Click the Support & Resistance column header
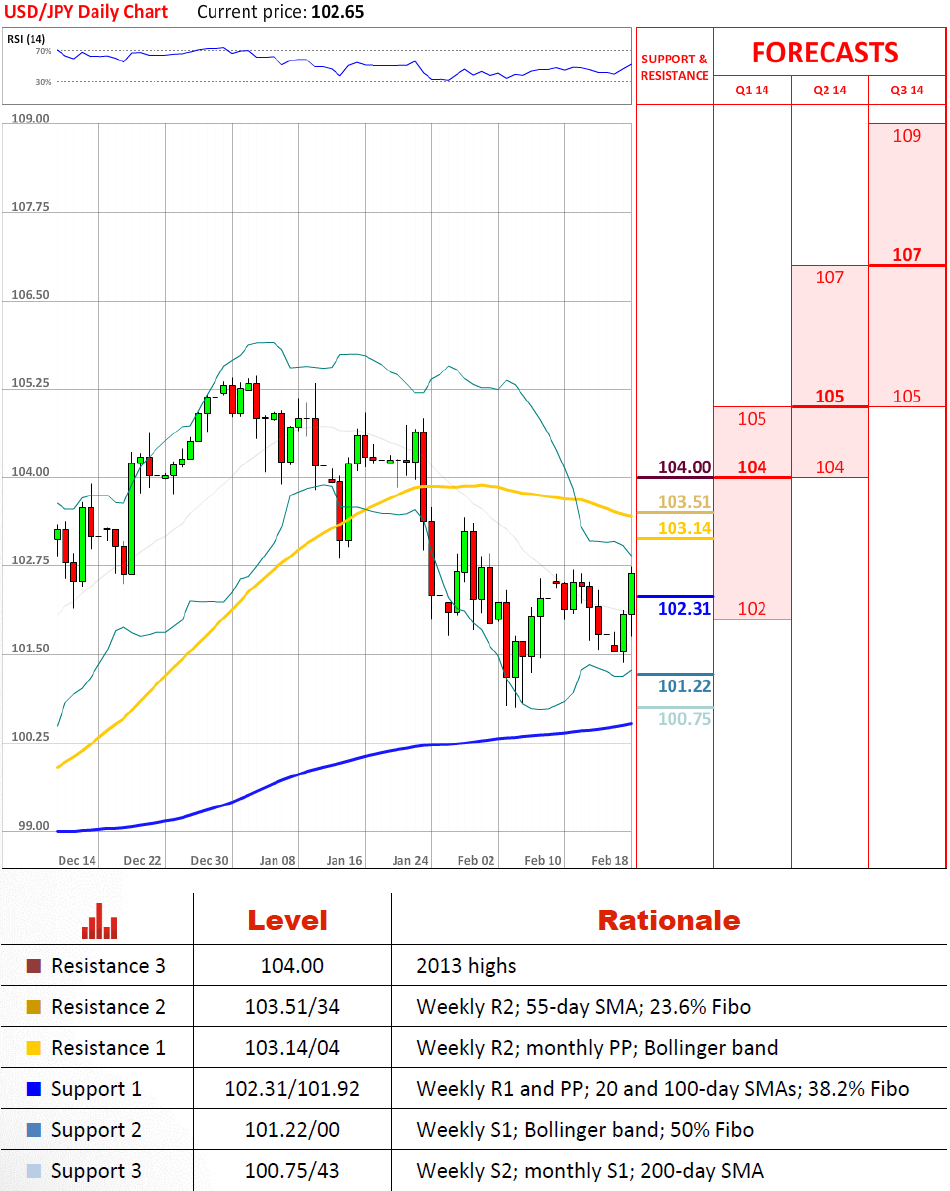Viewport: 950px width, 1191px height. [x=674, y=67]
